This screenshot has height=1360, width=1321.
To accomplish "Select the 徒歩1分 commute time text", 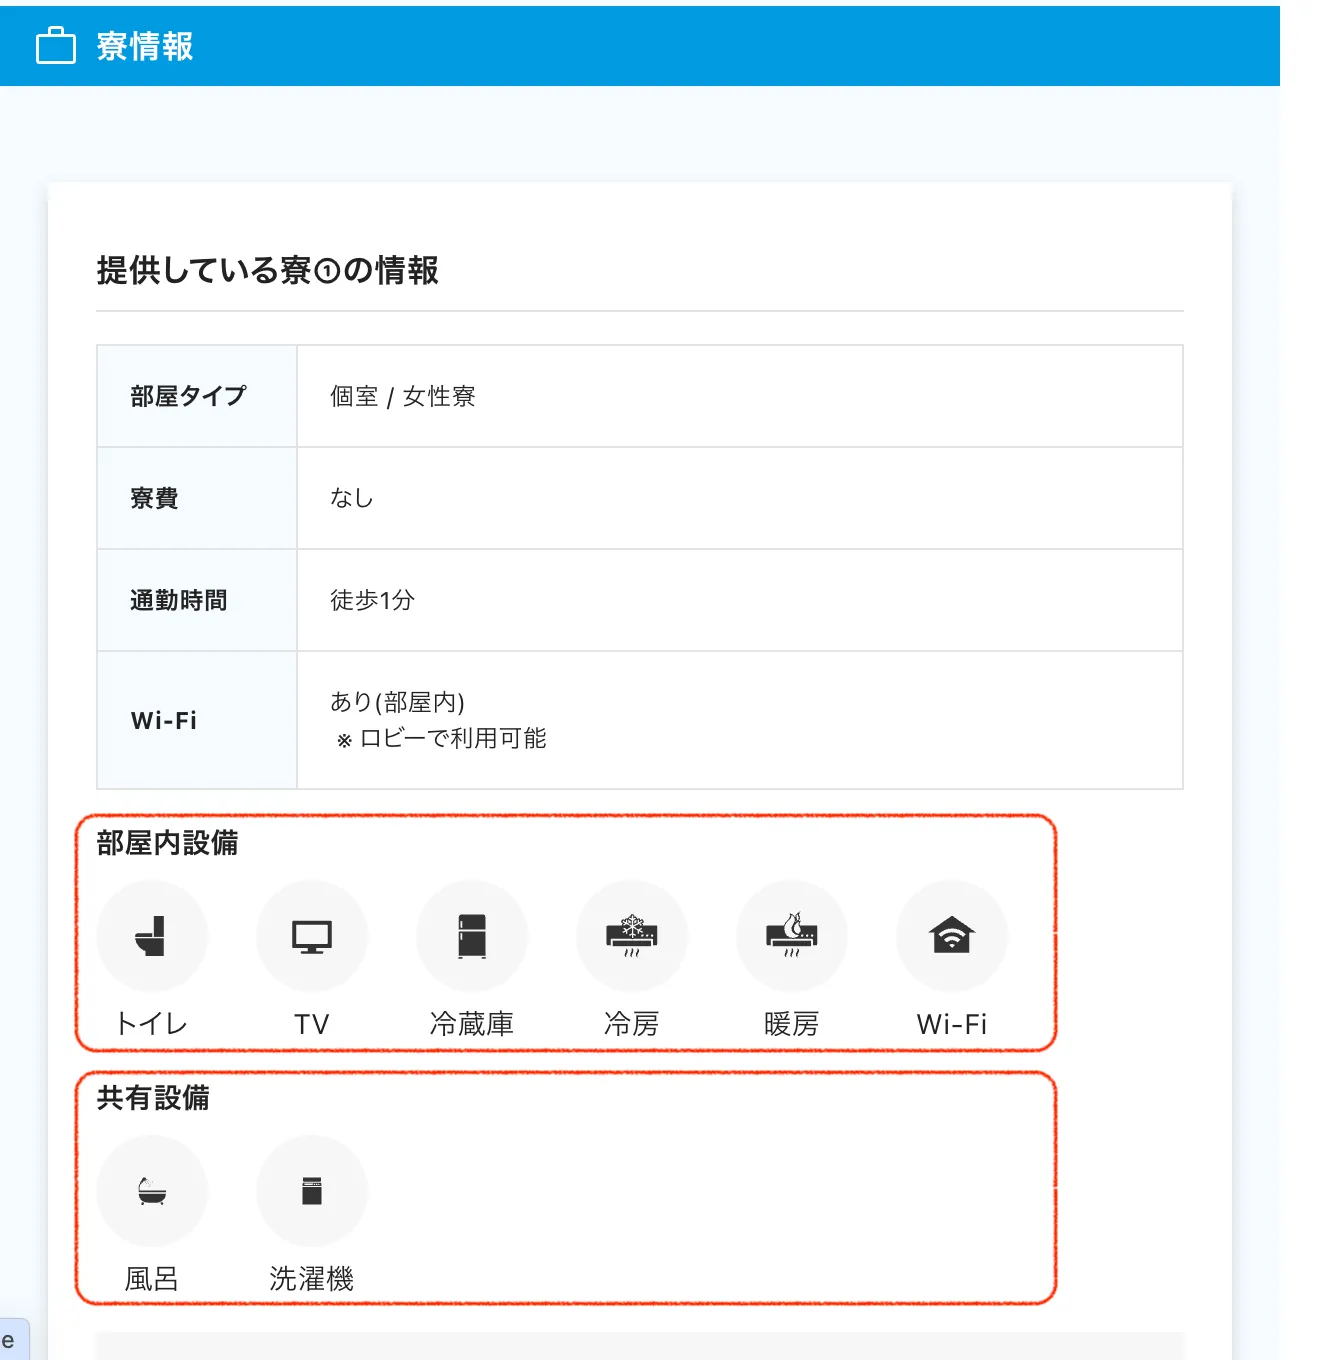I will coord(372,600).
